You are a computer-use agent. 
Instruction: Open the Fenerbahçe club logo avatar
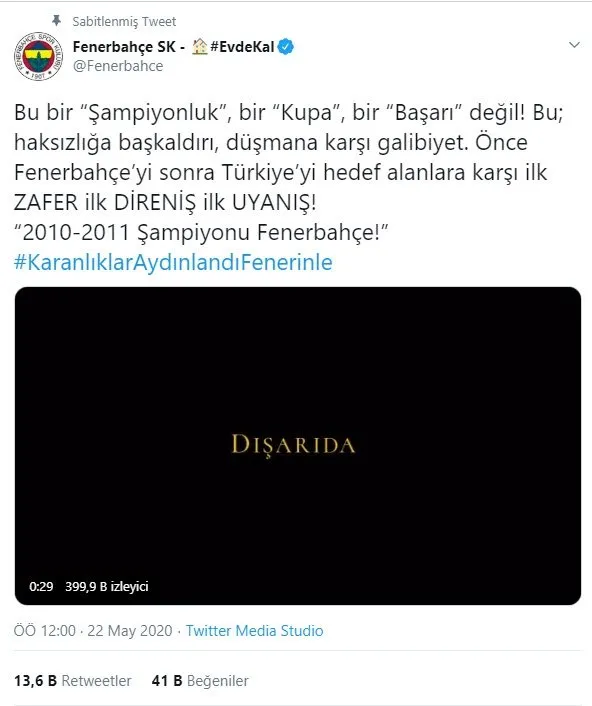point(39,56)
